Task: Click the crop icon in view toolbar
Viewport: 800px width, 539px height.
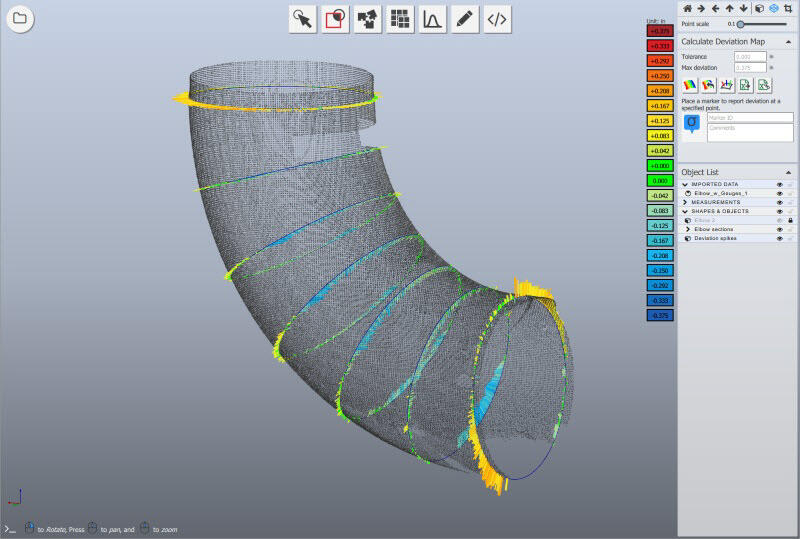Action: 790,9
